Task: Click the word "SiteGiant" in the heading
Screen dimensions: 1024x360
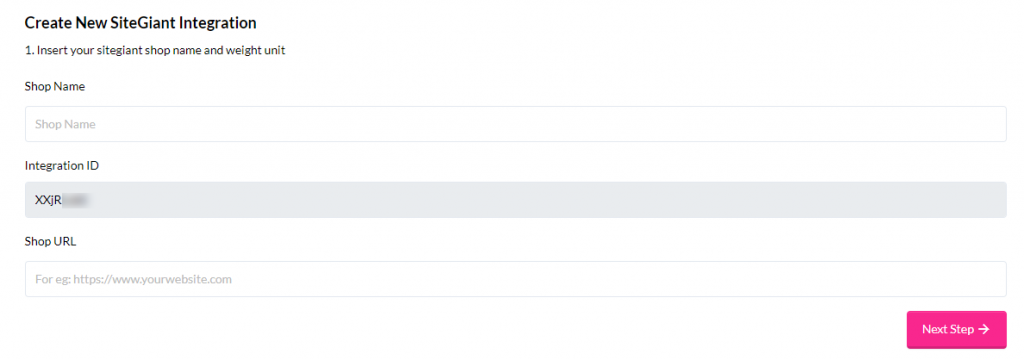Action: click(x=146, y=23)
